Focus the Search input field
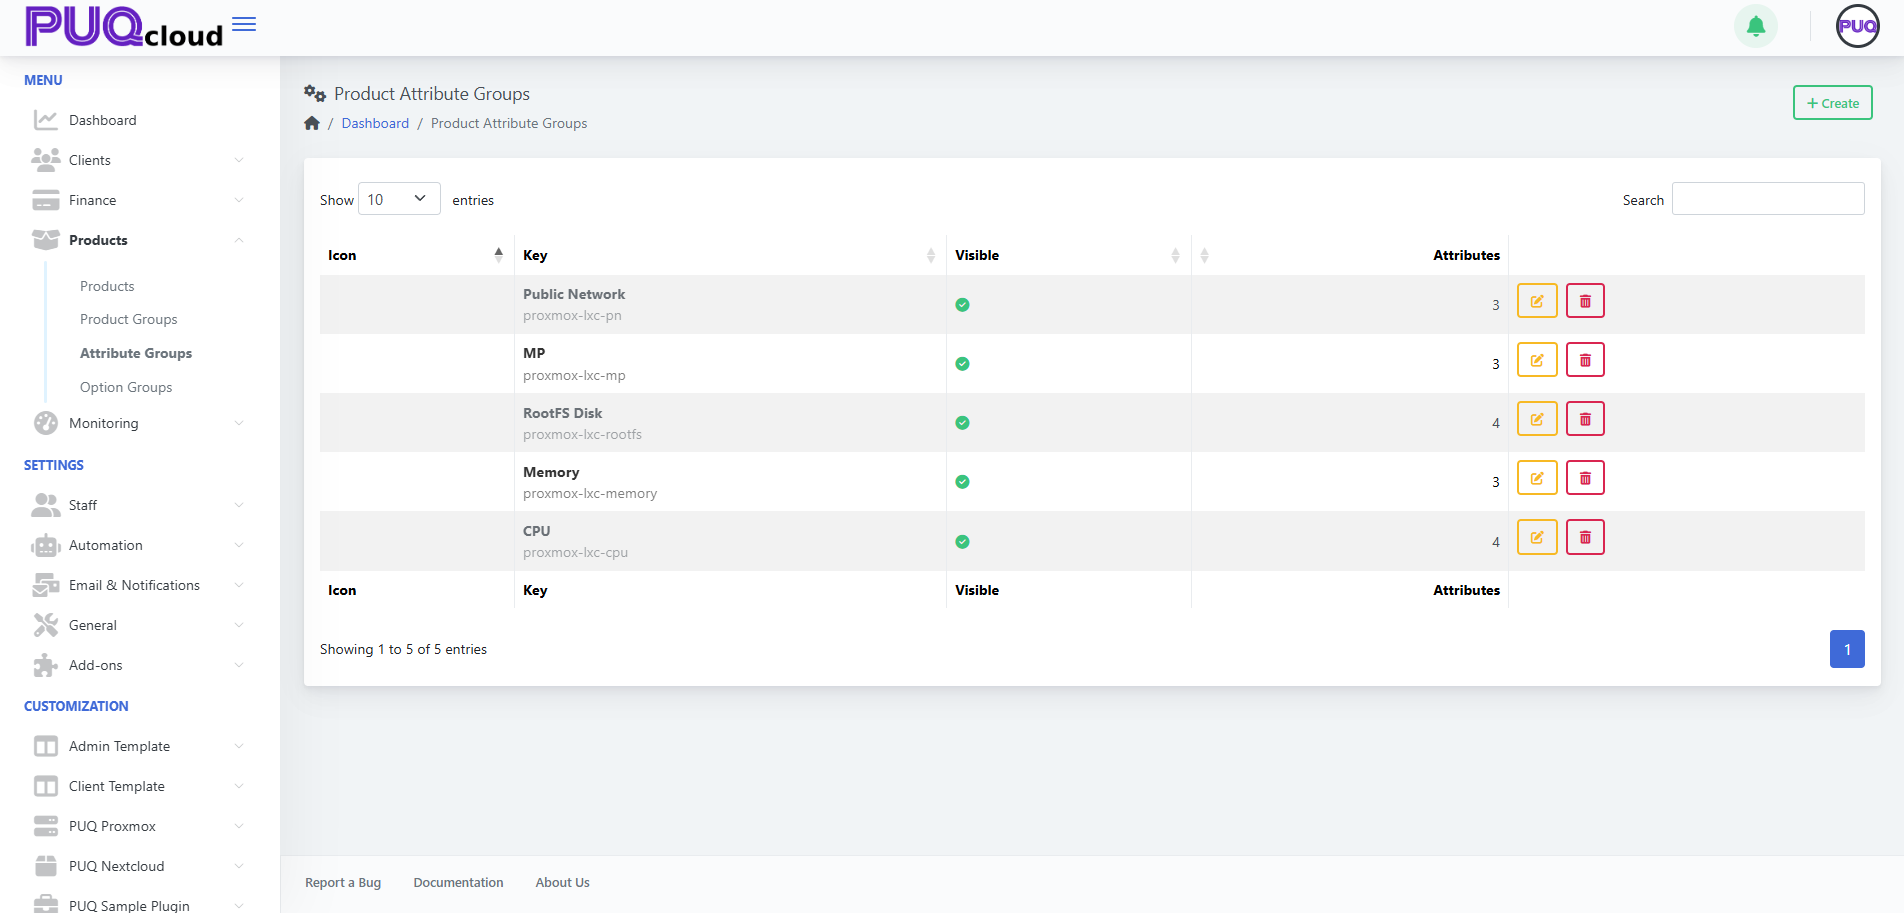The width and height of the screenshot is (1904, 913). click(x=1768, y=198)
